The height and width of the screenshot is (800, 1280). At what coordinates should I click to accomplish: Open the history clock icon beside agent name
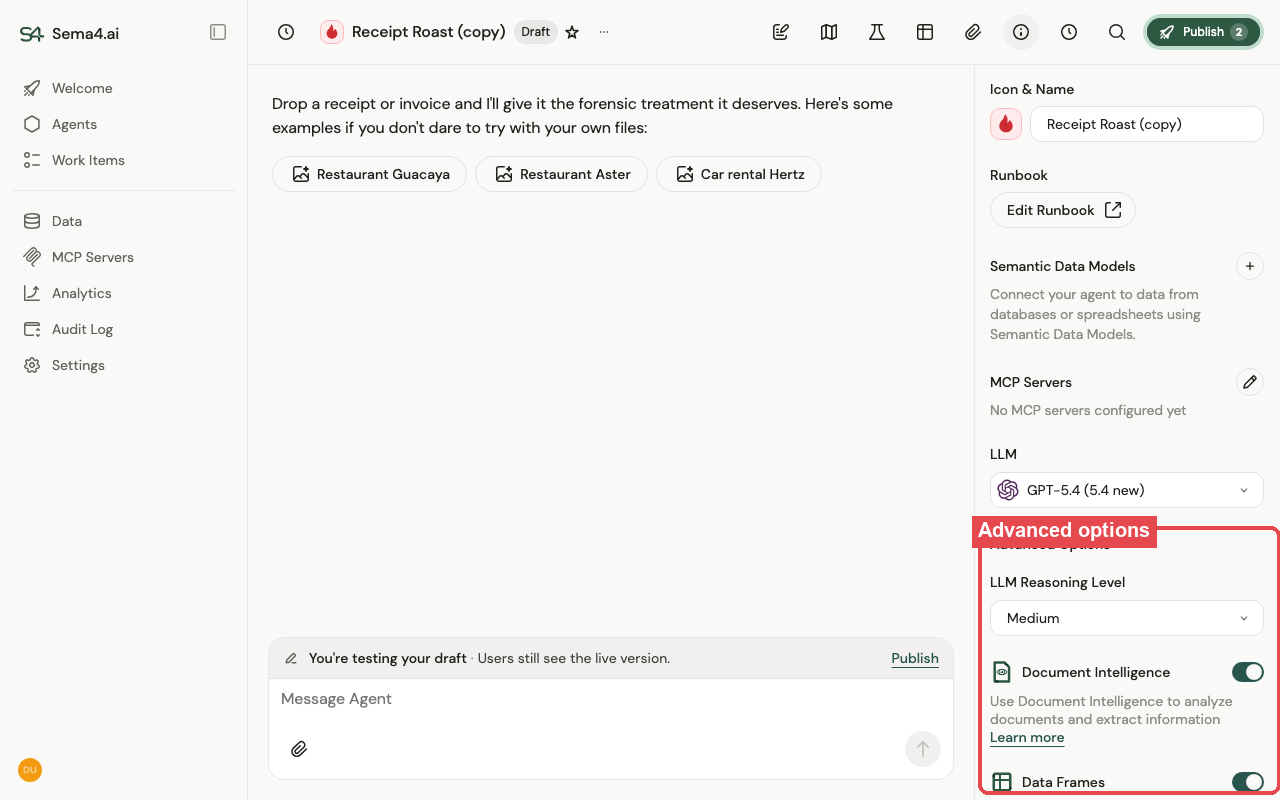point(286,32)
